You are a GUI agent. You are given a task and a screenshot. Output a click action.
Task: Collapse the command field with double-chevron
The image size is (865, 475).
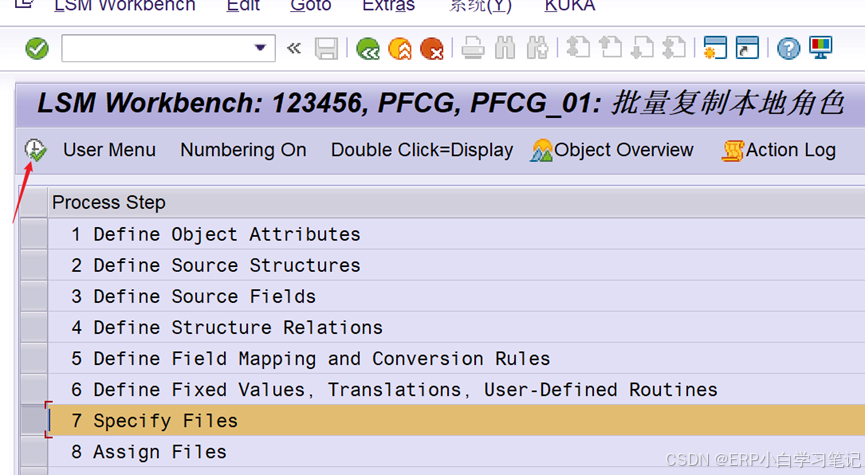click(294, 49)
